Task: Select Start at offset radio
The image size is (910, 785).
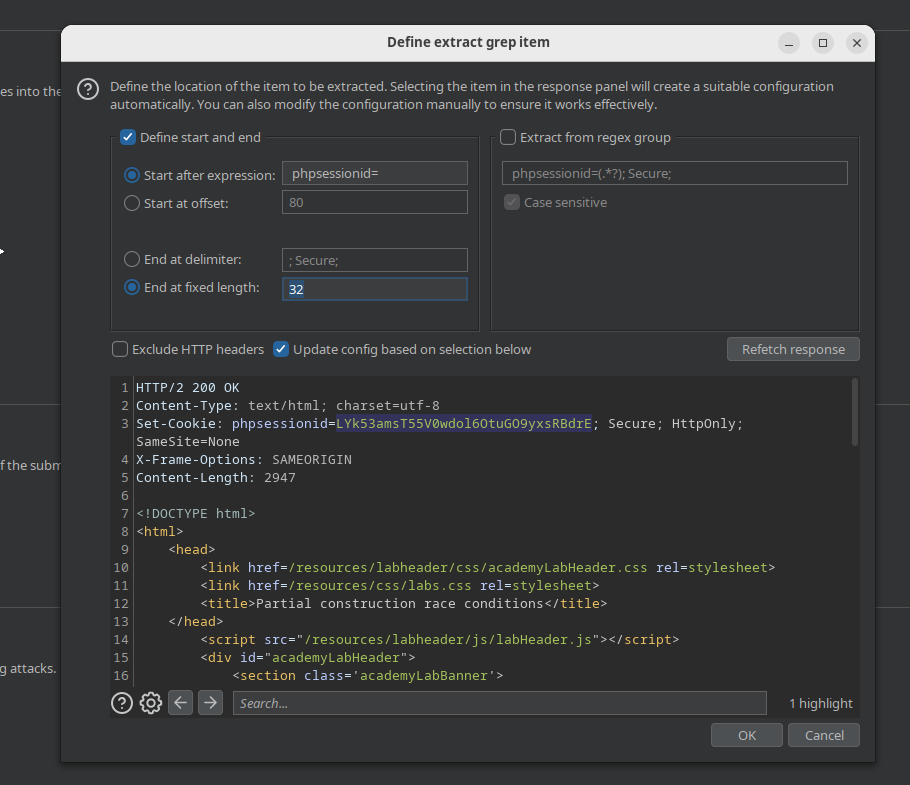Action: pyautogui.click(x=132, y=203)
